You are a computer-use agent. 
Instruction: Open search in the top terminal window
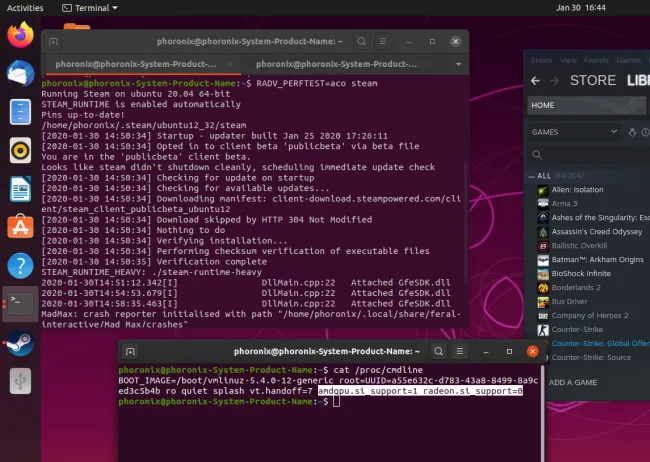click(361, 41)
